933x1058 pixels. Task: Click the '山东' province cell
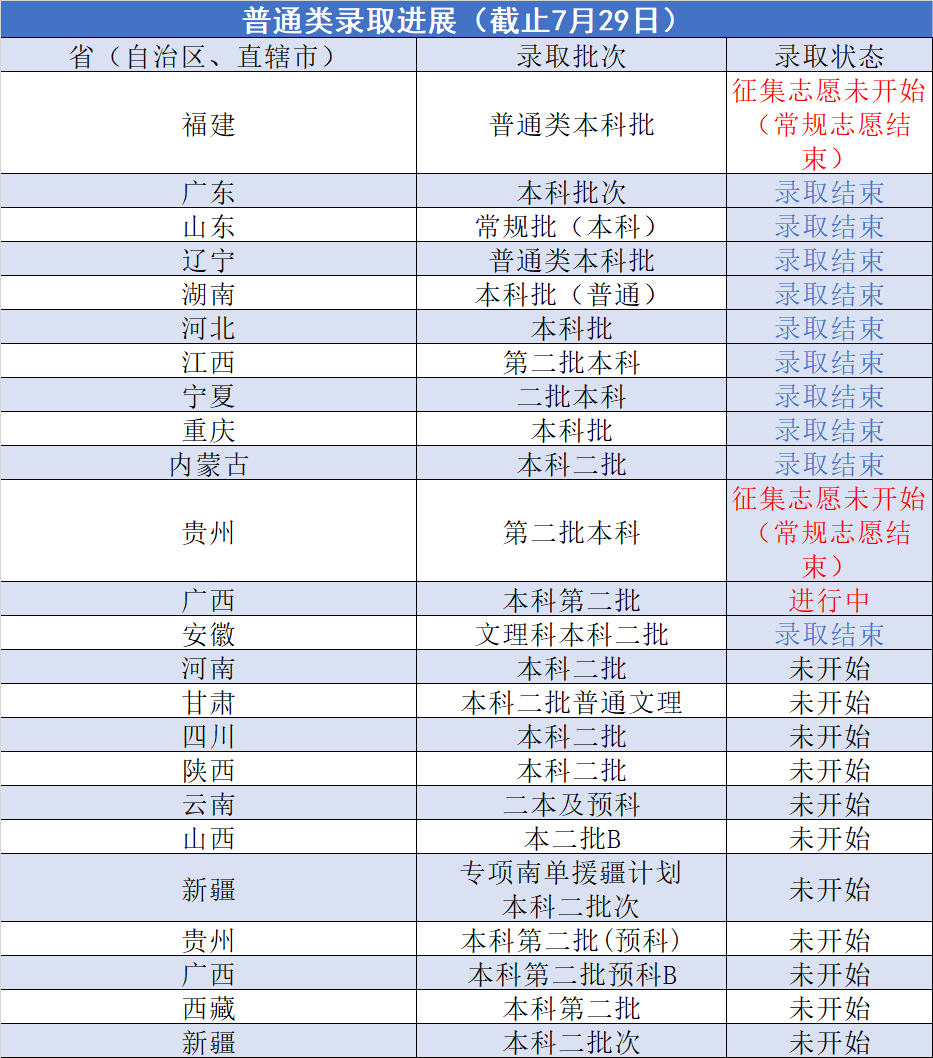coord(208,226)
